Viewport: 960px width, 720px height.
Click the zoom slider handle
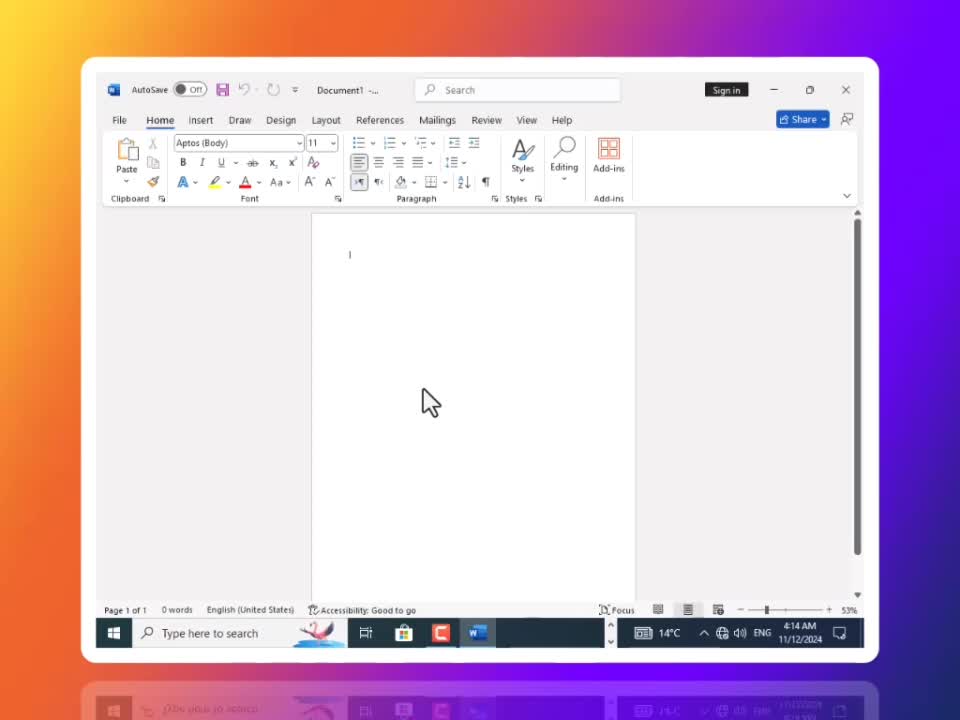click(767, 610)
